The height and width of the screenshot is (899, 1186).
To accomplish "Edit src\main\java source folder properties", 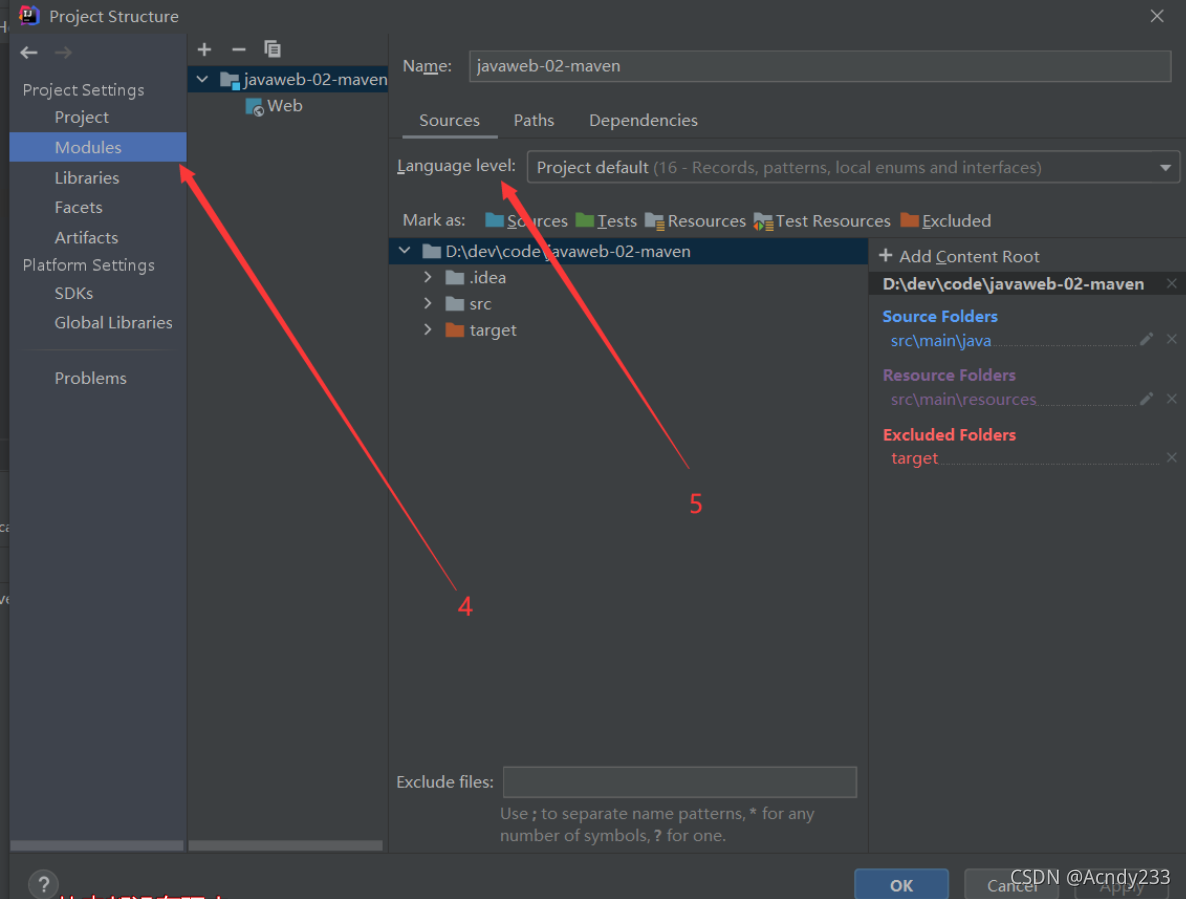I will [x=1147, y=339].
